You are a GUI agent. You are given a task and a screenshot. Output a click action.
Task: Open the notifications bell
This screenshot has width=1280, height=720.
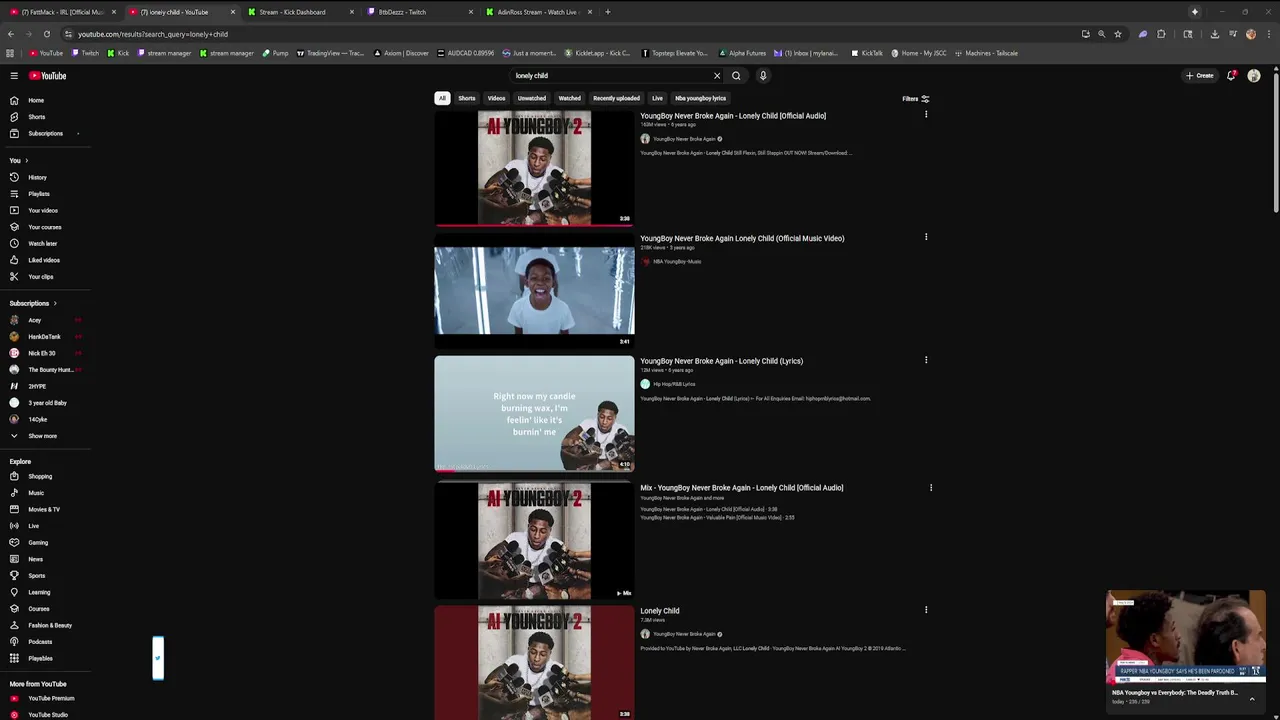(1231, 76)
